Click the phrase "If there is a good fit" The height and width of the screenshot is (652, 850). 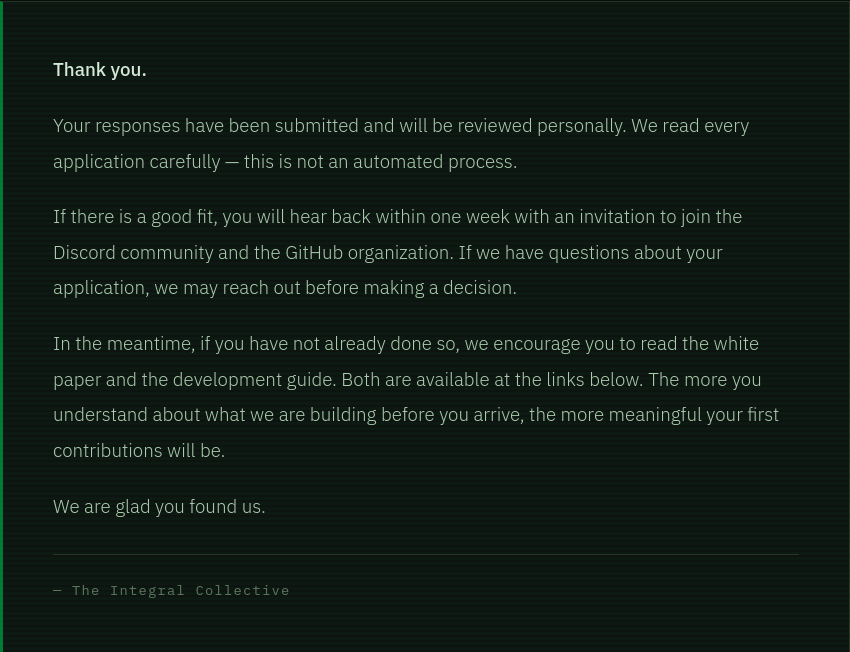coord(133,217)
